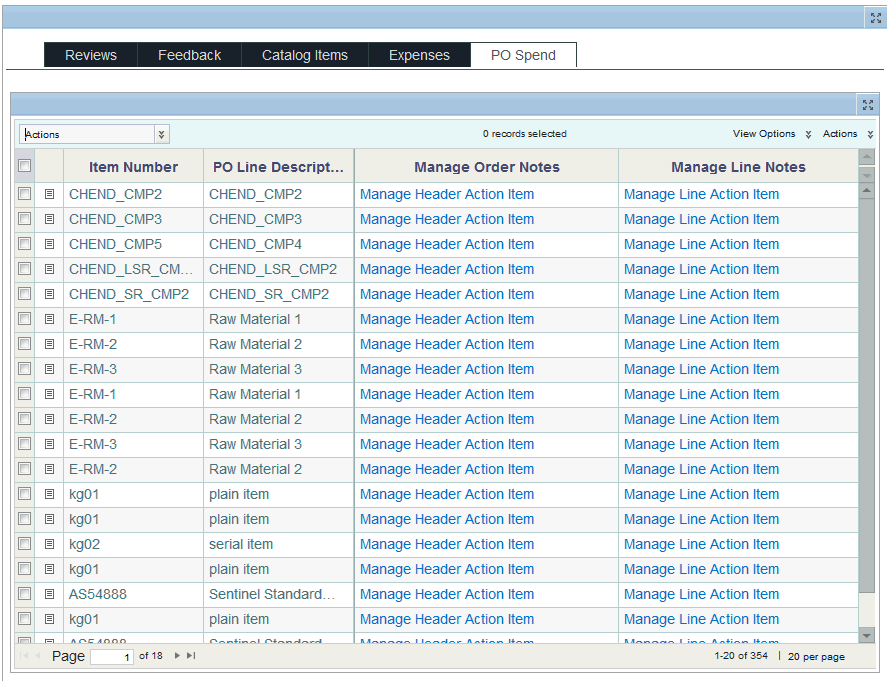Image resolution: width=887 pixels, height=681 pixels.
Task: Go to next page arrow
Action: point(177,656)
